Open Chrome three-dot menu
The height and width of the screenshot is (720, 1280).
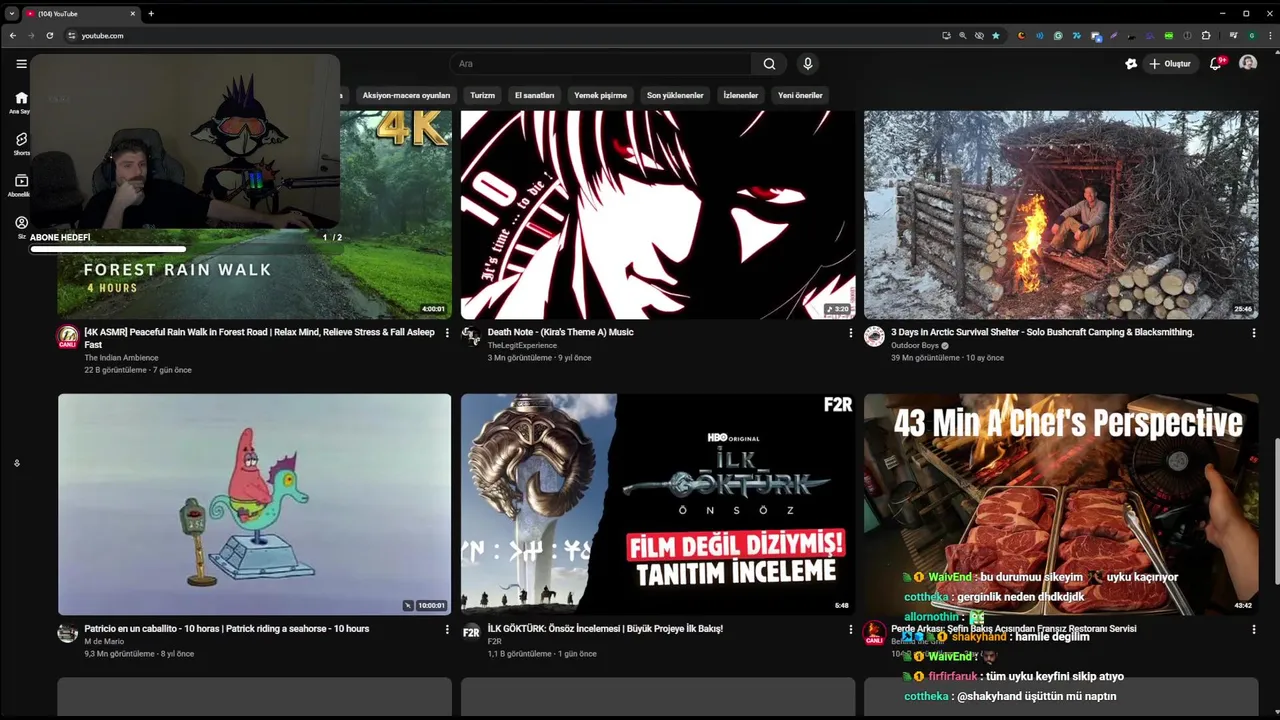click(x=1270, y=35)
